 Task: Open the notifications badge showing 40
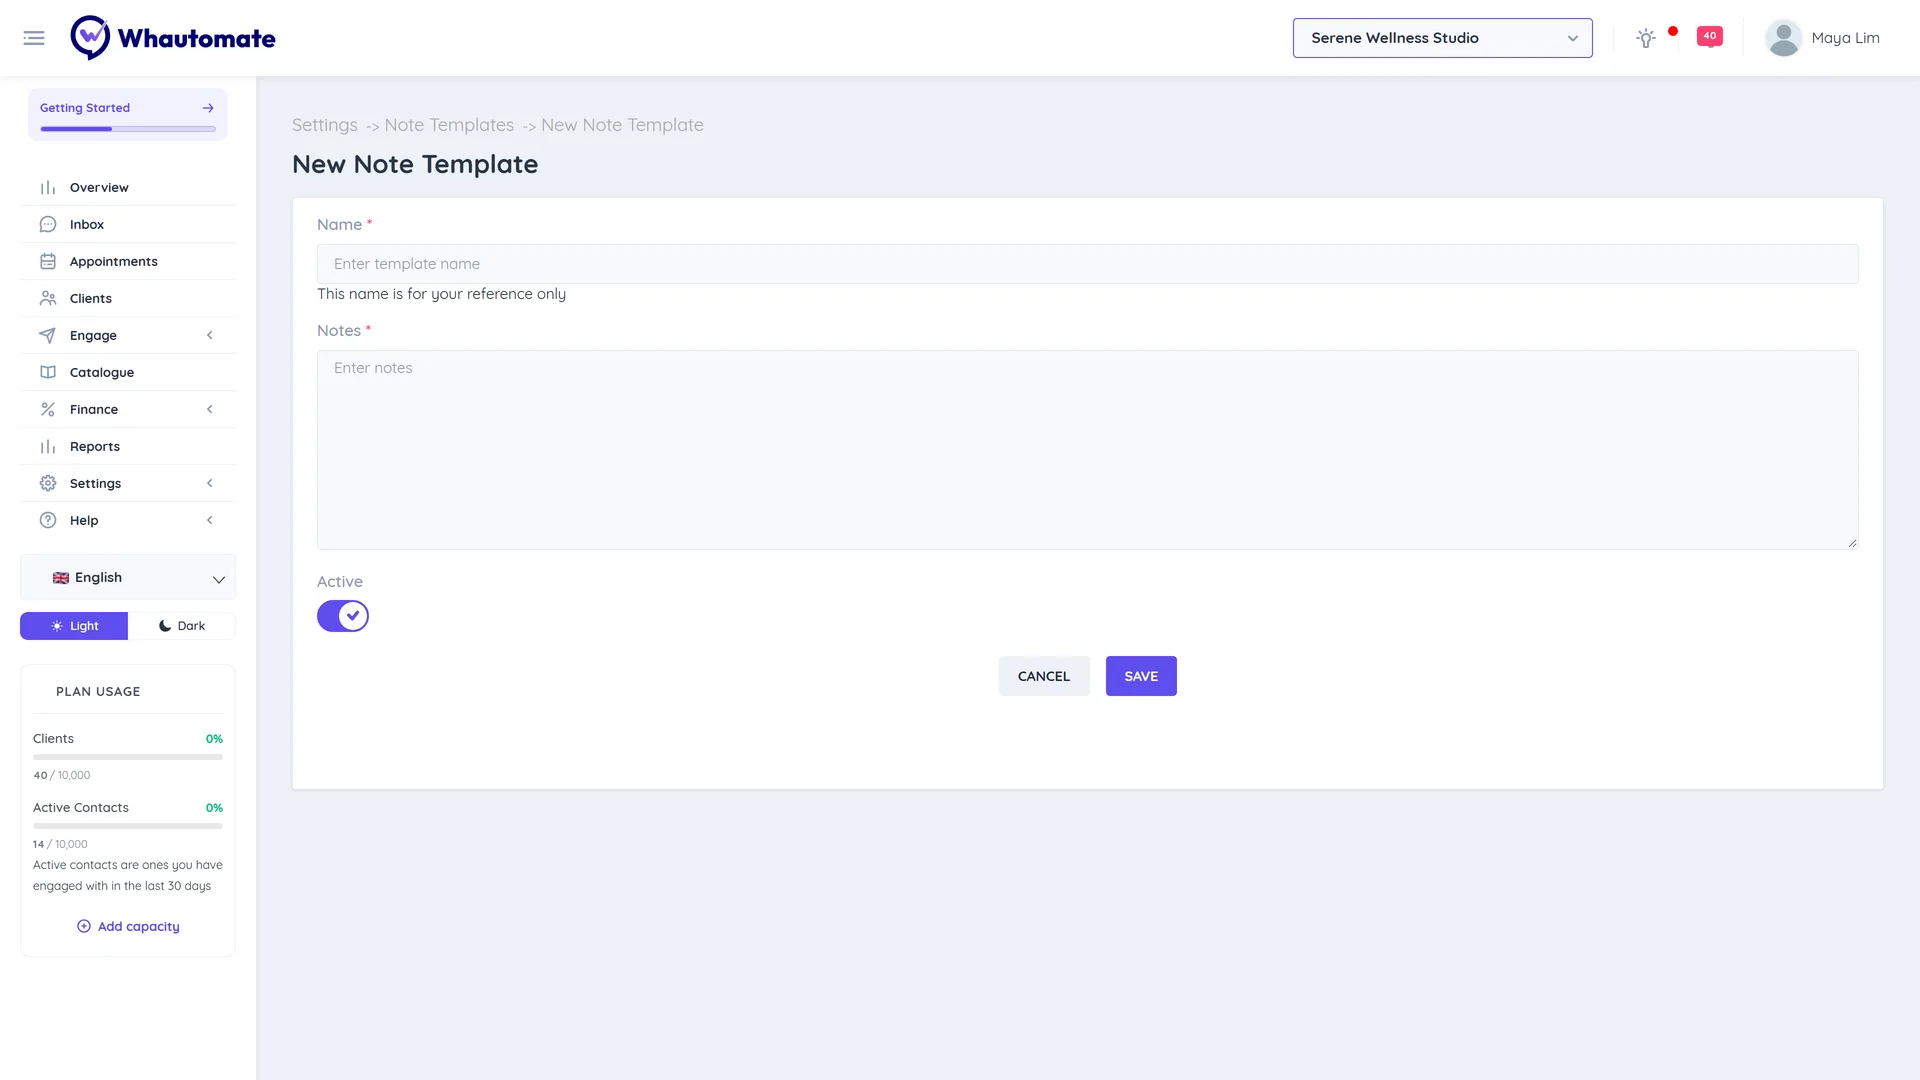click(1710, 36)
